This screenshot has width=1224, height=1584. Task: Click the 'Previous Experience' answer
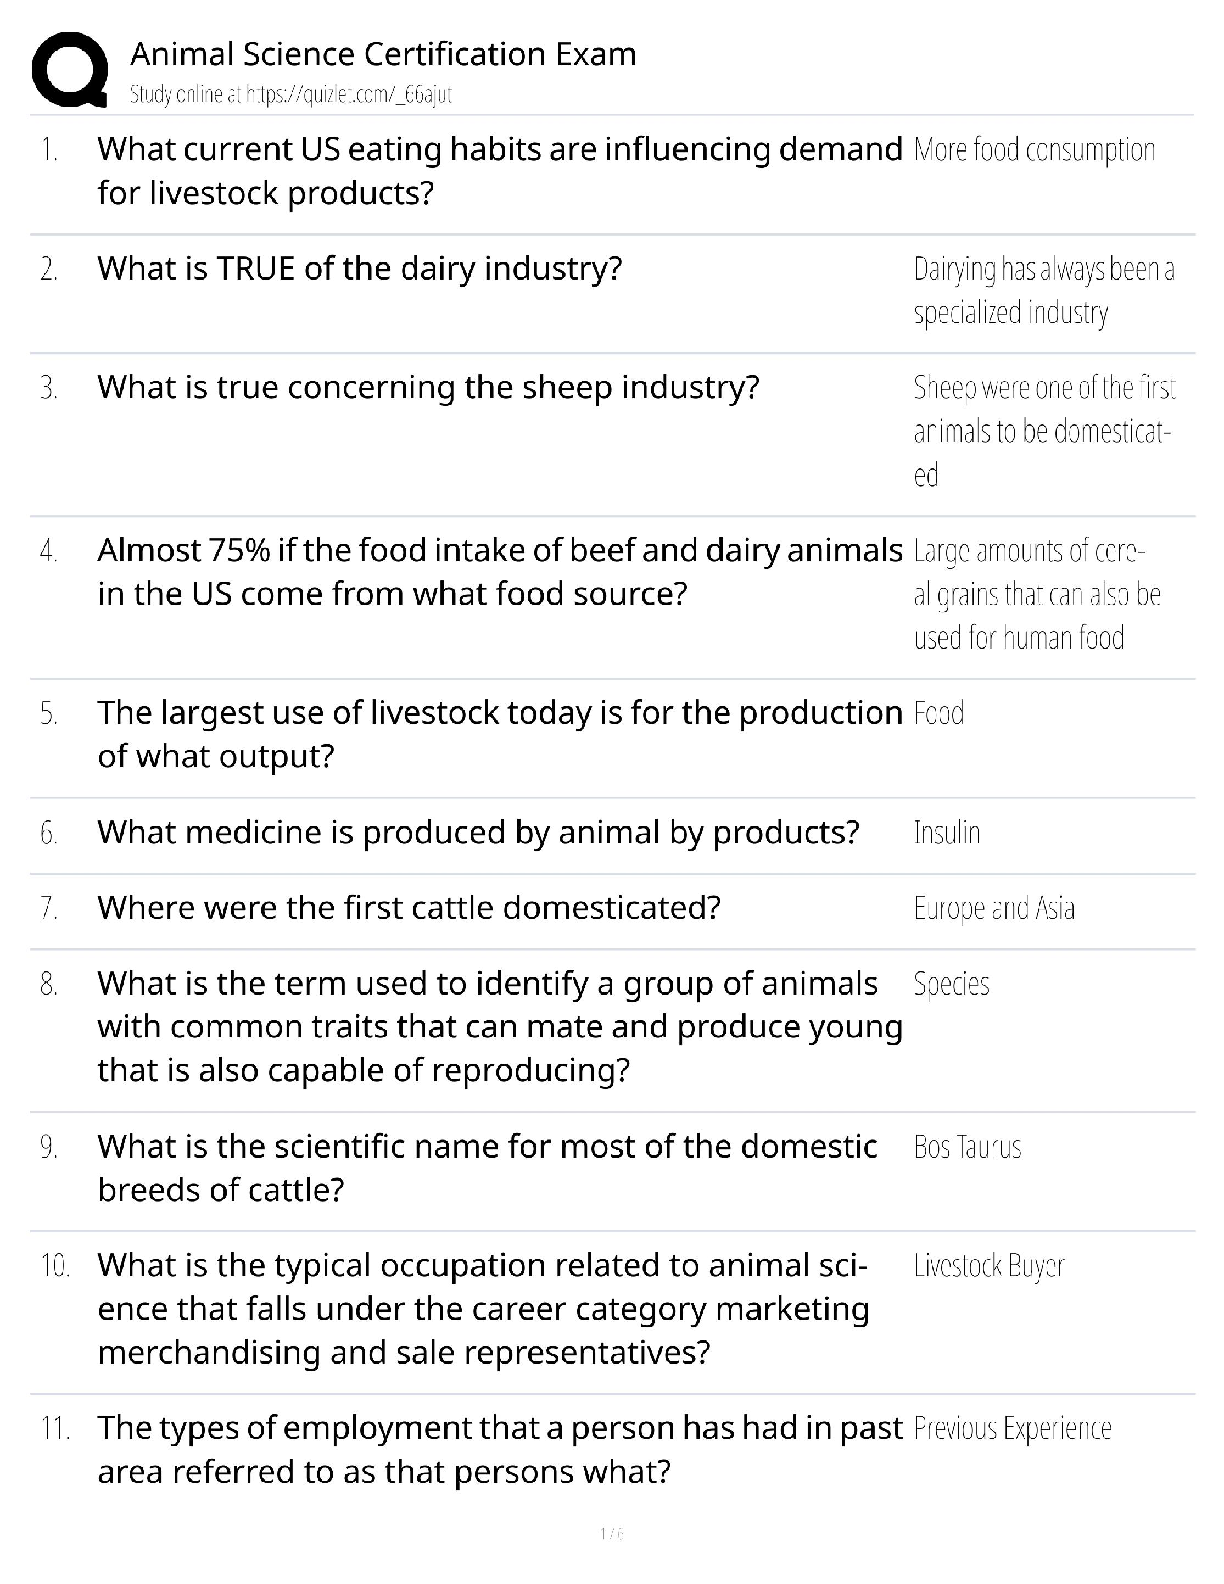(1012, 1429)
